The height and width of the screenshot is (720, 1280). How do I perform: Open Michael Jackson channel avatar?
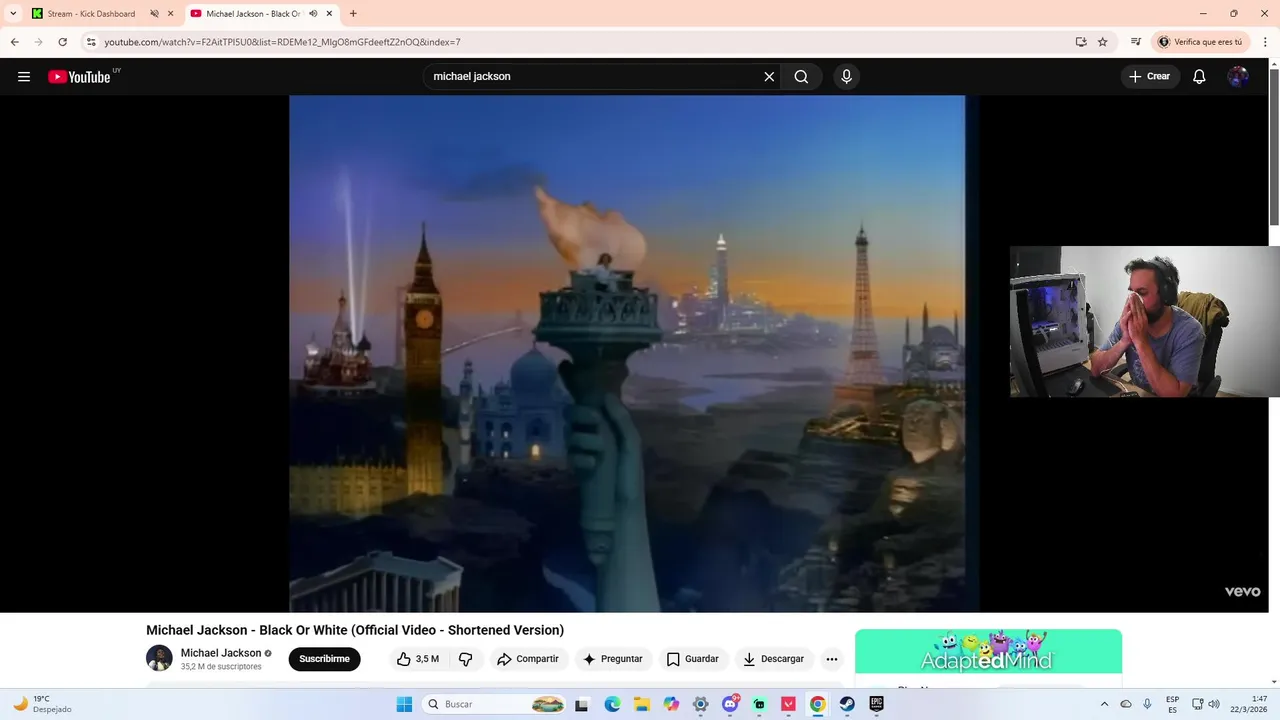pos(159,658)
